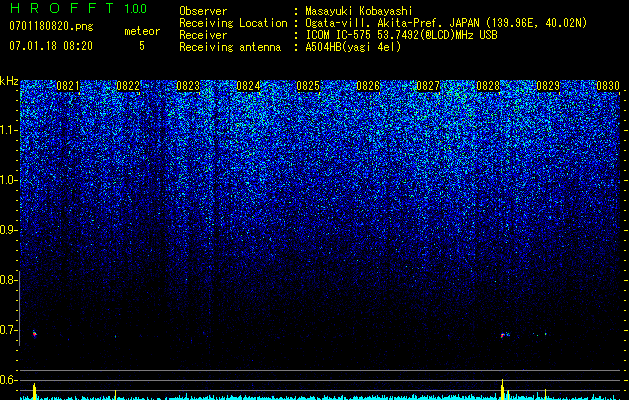Image resolution: width=629 pixels, height=400 pixels.
Task: Click the 0828 time marker
Action: [488, 86]
